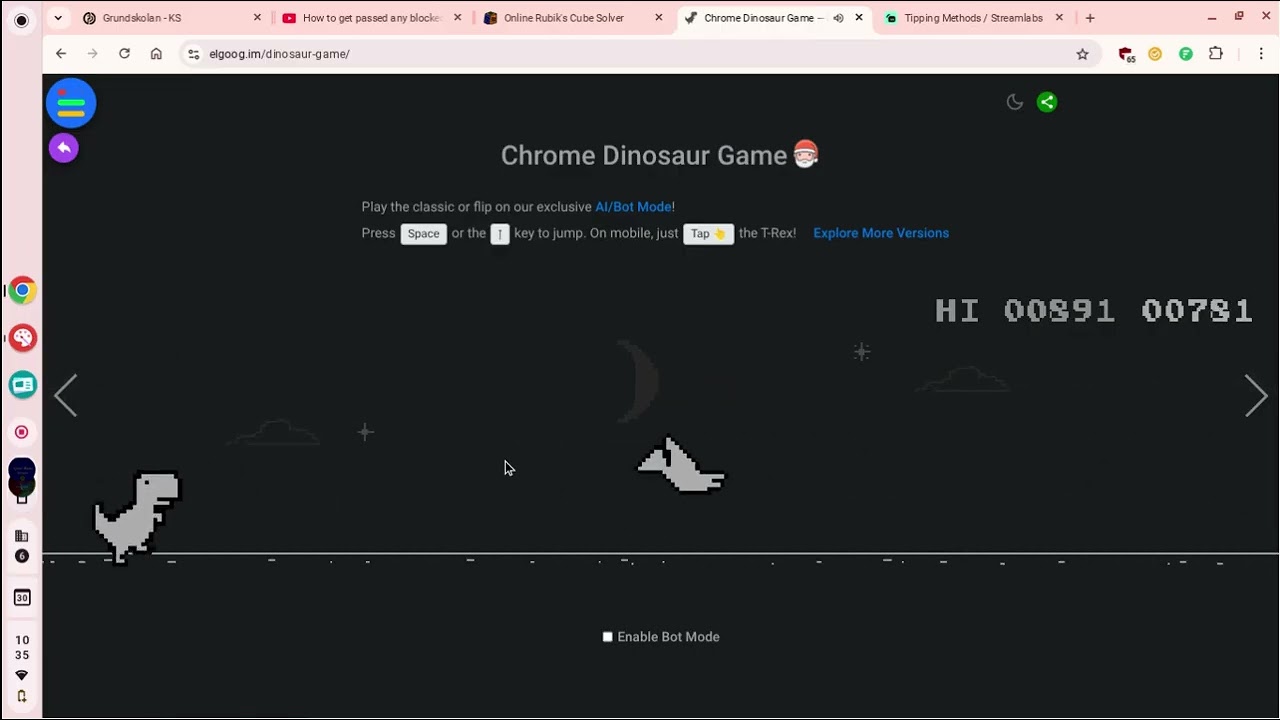Viewport: 1280px width, 720px height.
Task: Go to next version with right arrow
Action: (x=1256, y=396)
